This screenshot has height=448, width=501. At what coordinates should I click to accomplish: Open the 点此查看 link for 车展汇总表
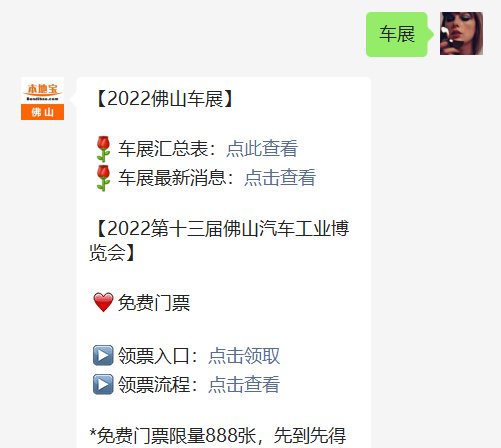[x=262, y=149]
